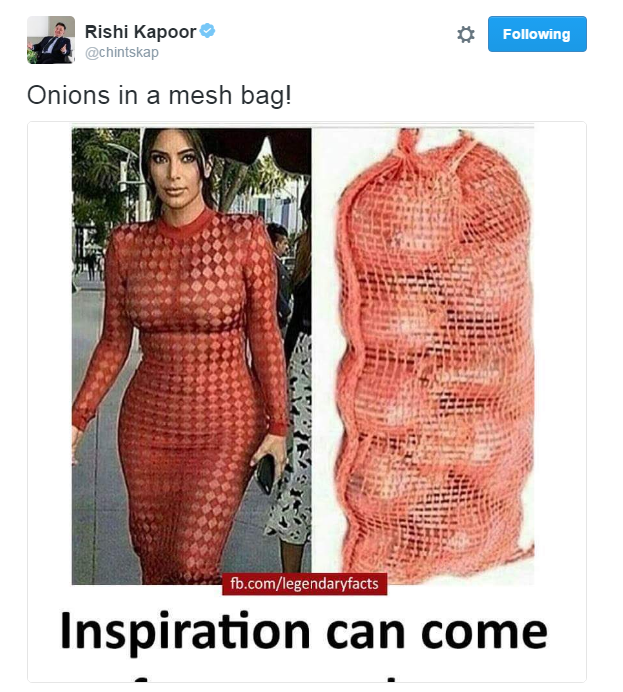Select the tweet text Onions in a mesh bag

[x=159, y=95]
